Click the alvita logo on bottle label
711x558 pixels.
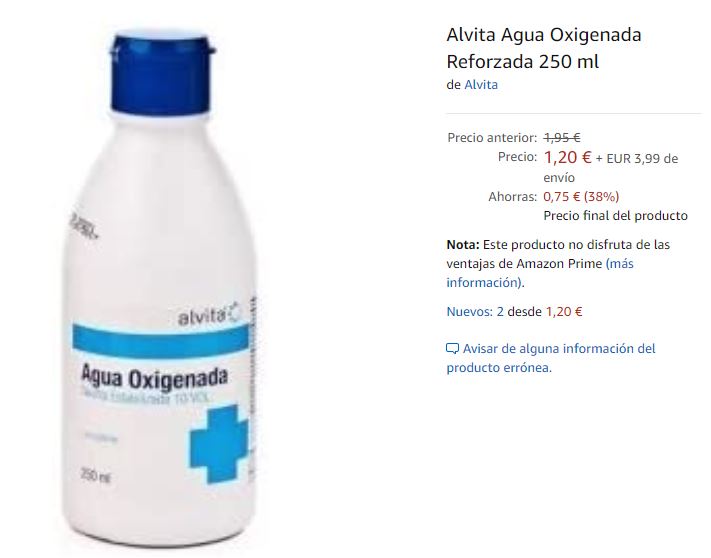point(210,315)
